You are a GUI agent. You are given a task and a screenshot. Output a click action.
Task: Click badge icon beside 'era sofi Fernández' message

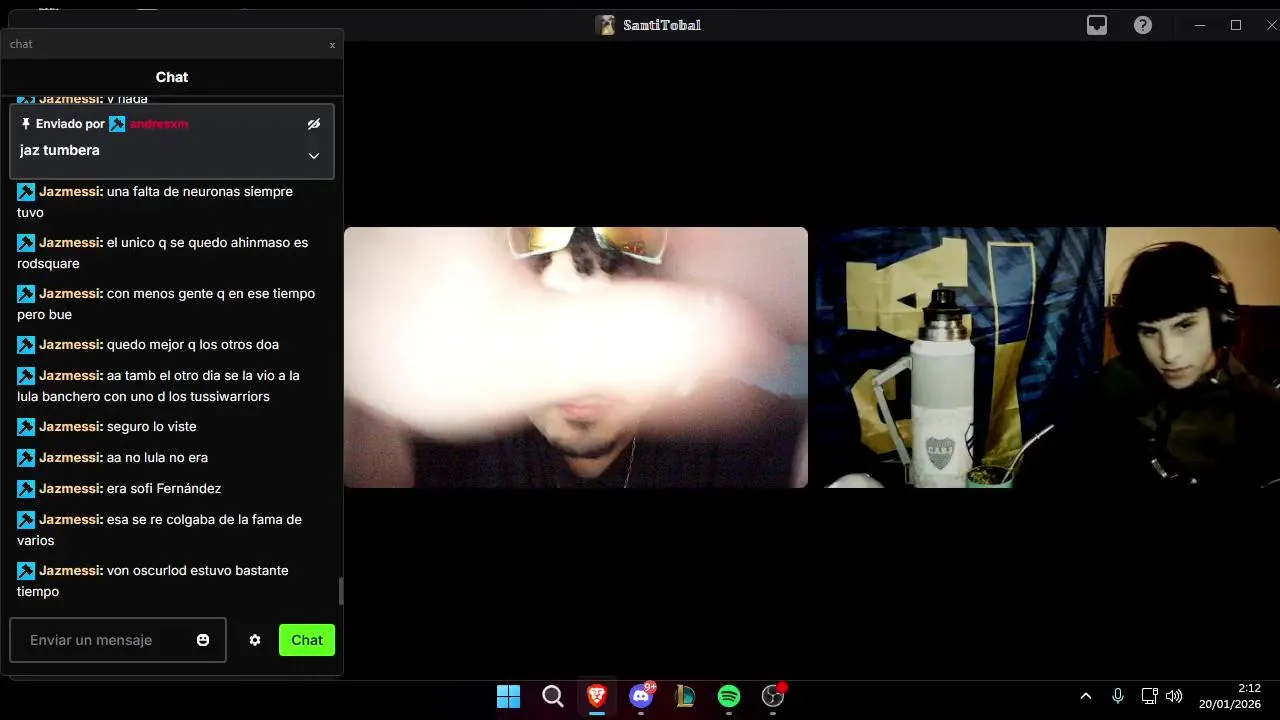(26, 489)
